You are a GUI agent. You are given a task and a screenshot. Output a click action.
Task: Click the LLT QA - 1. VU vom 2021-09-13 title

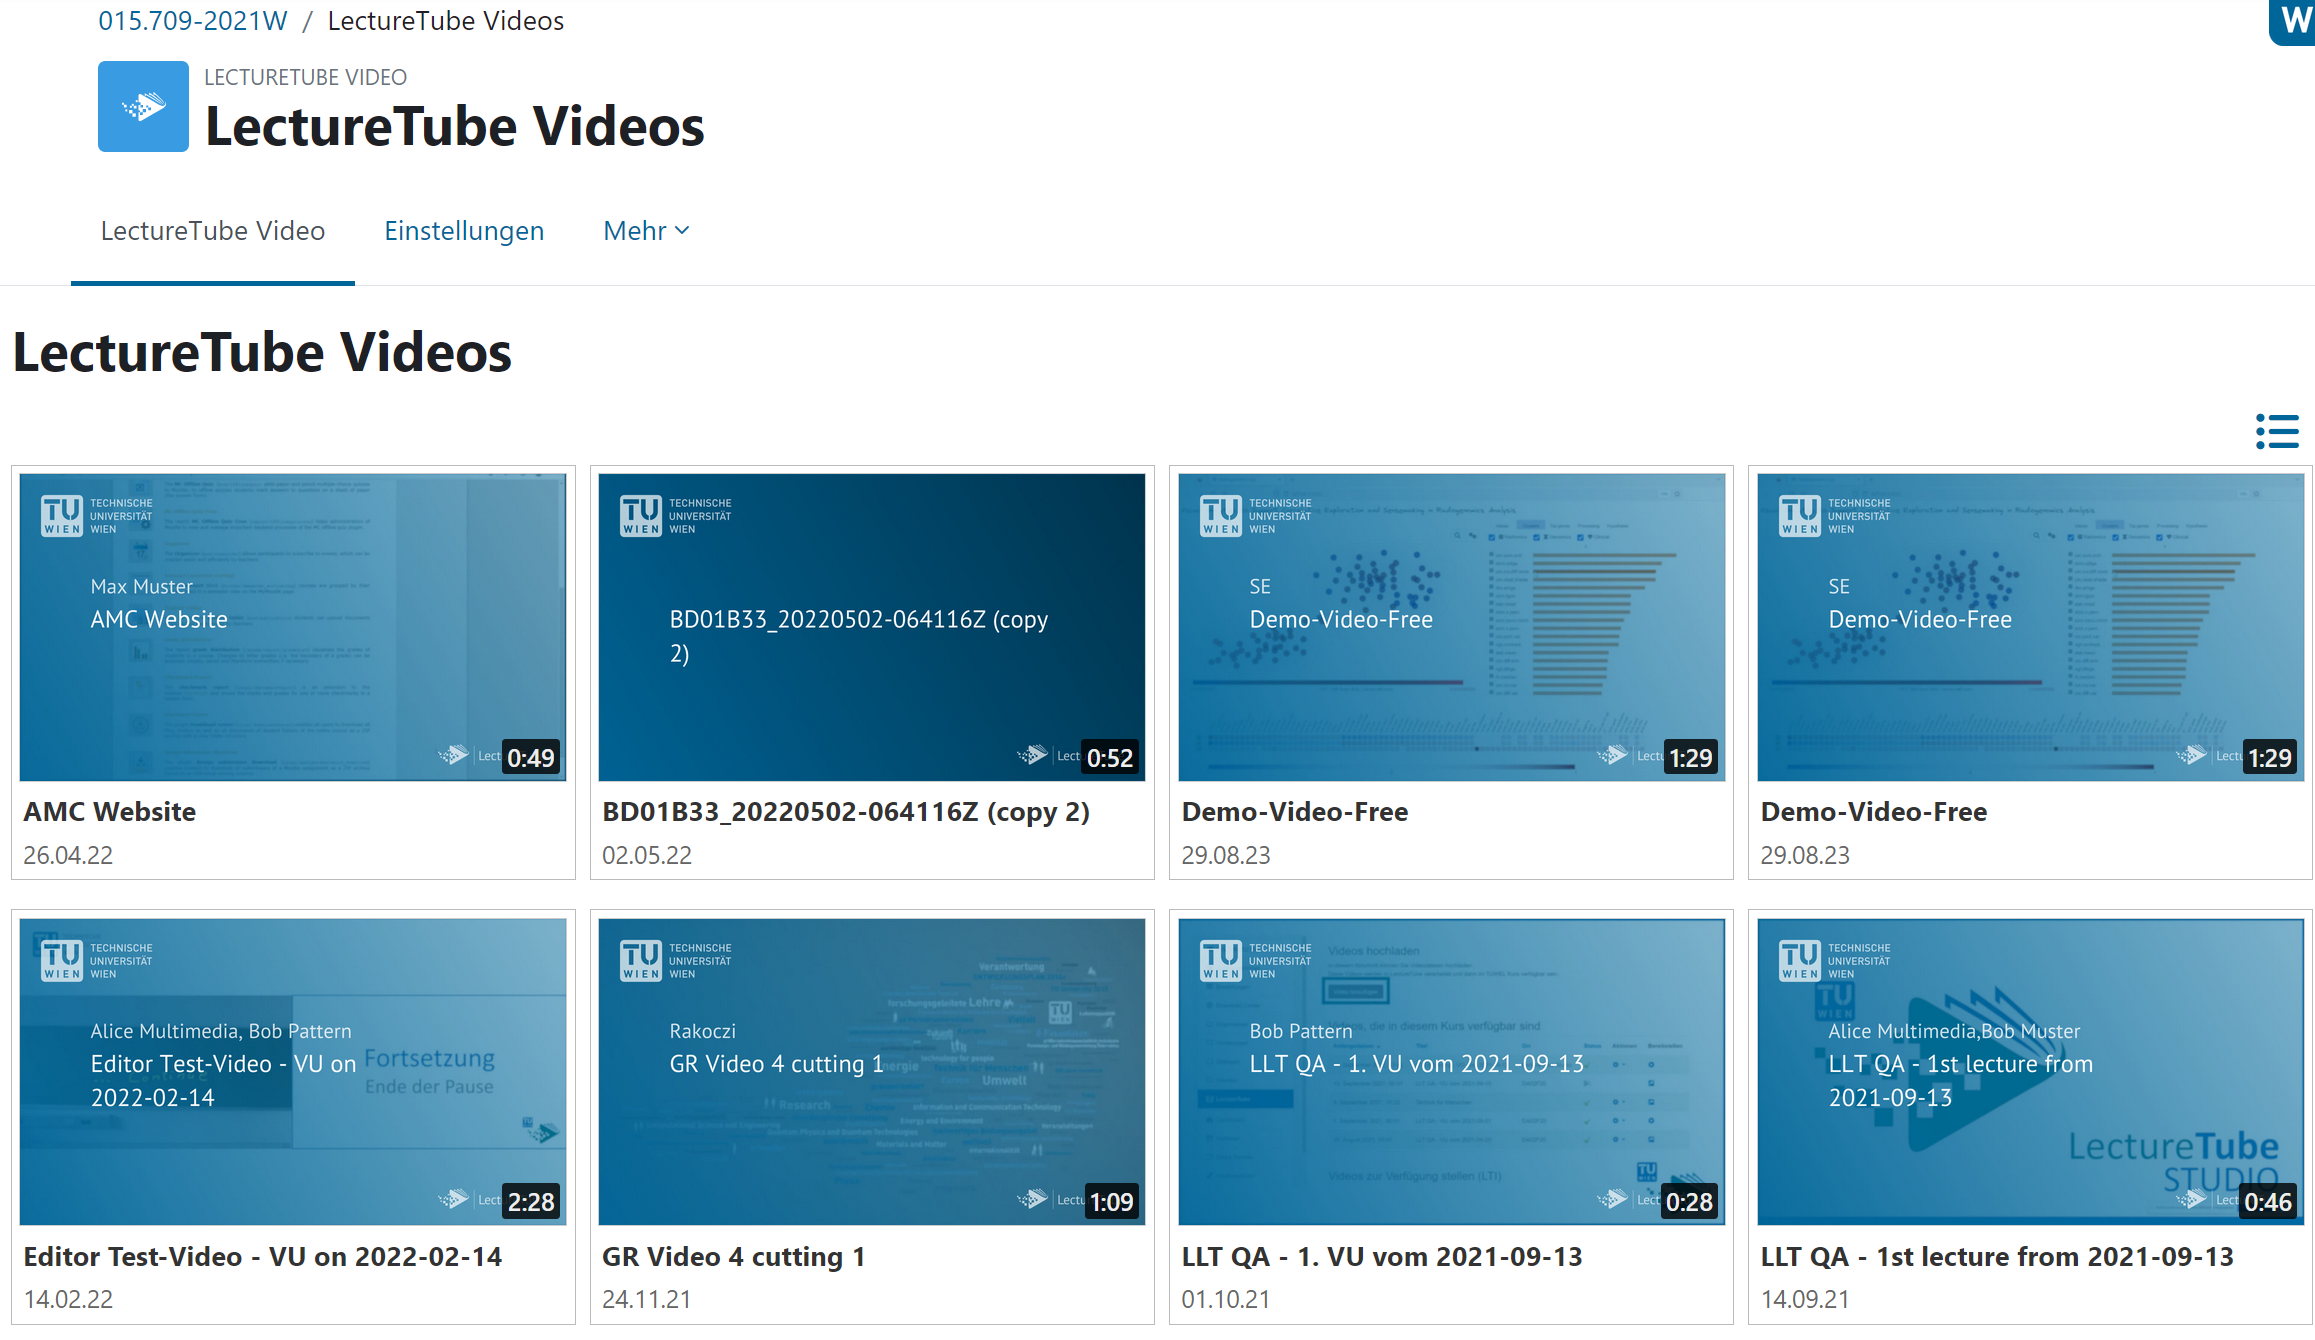pyautogui.click(x=1382, y=1257)
